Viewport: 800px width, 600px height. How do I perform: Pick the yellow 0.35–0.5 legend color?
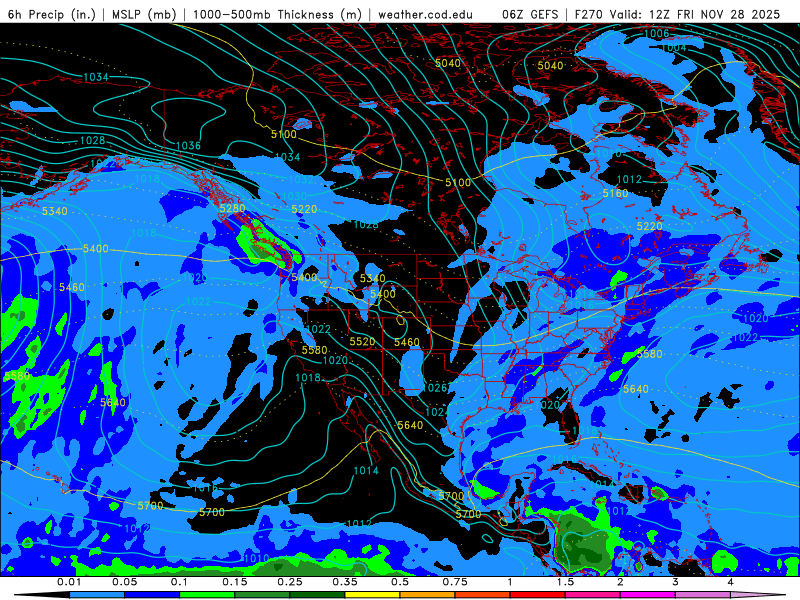point(372,595)
